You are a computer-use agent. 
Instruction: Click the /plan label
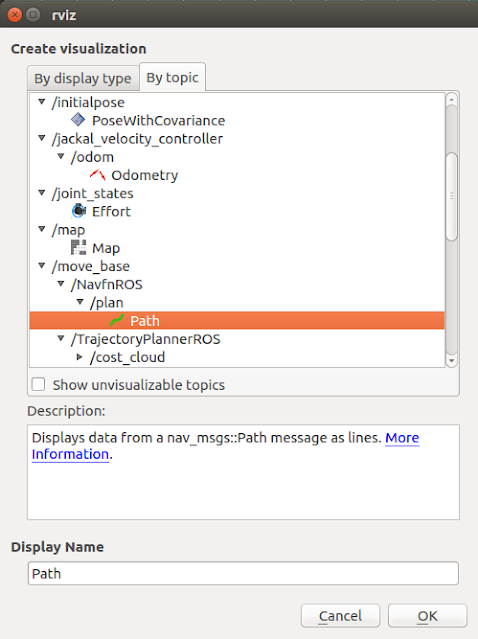106,303
